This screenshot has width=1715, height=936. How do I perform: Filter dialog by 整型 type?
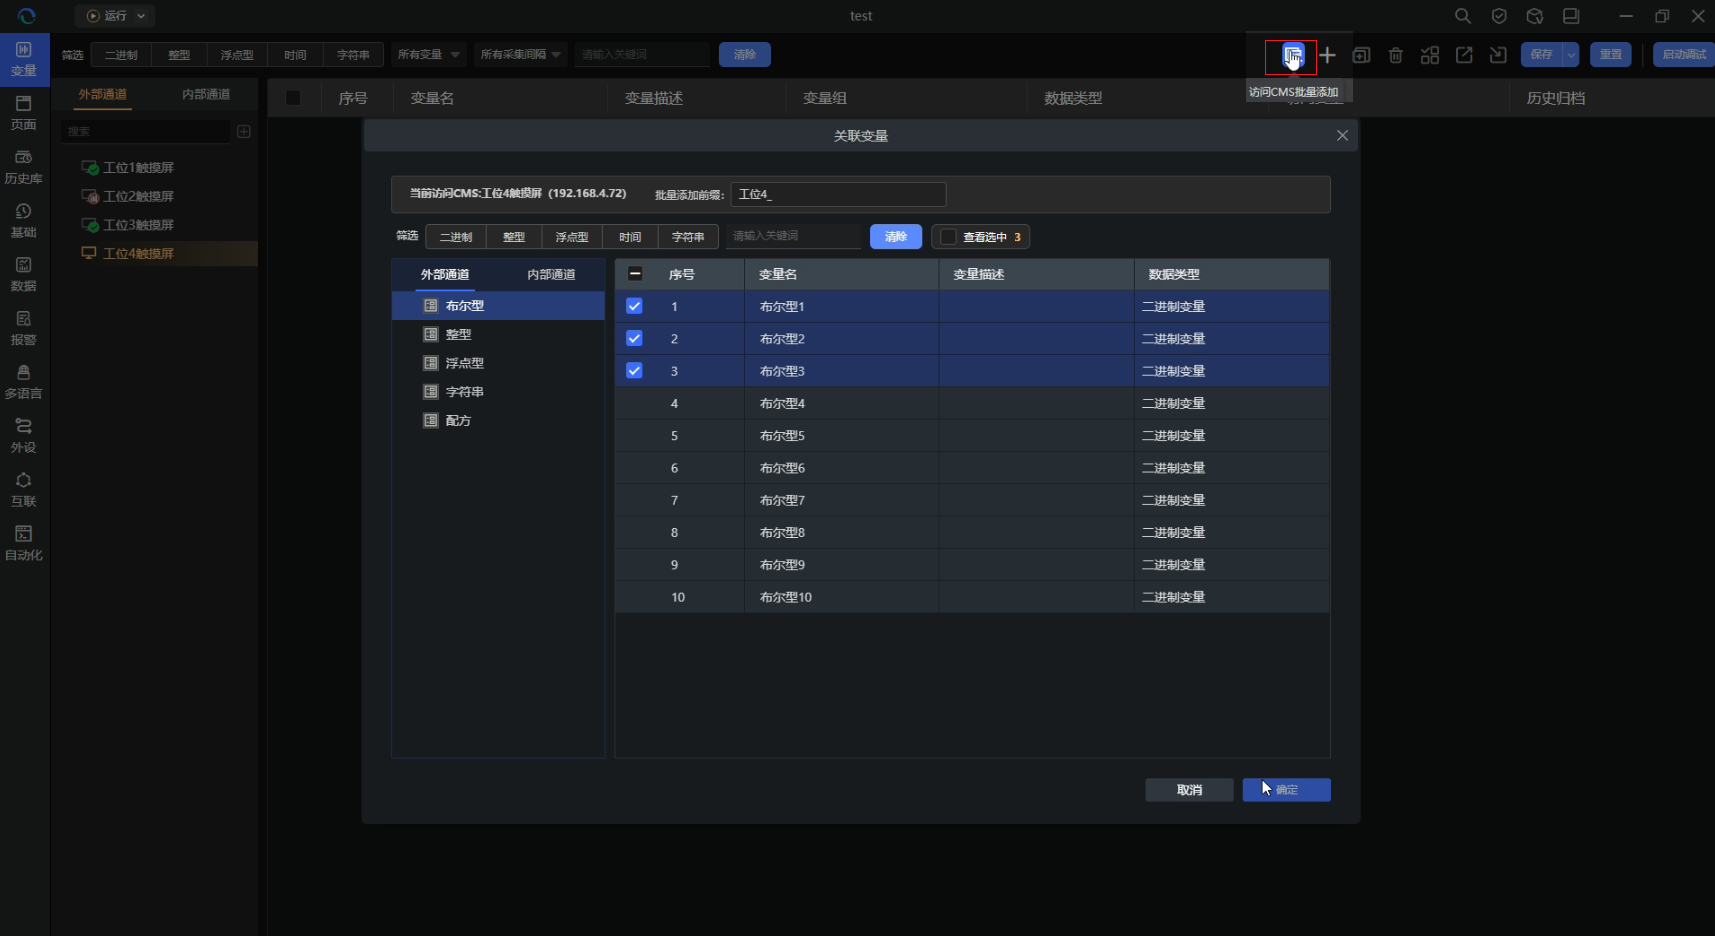coord(514,237)
